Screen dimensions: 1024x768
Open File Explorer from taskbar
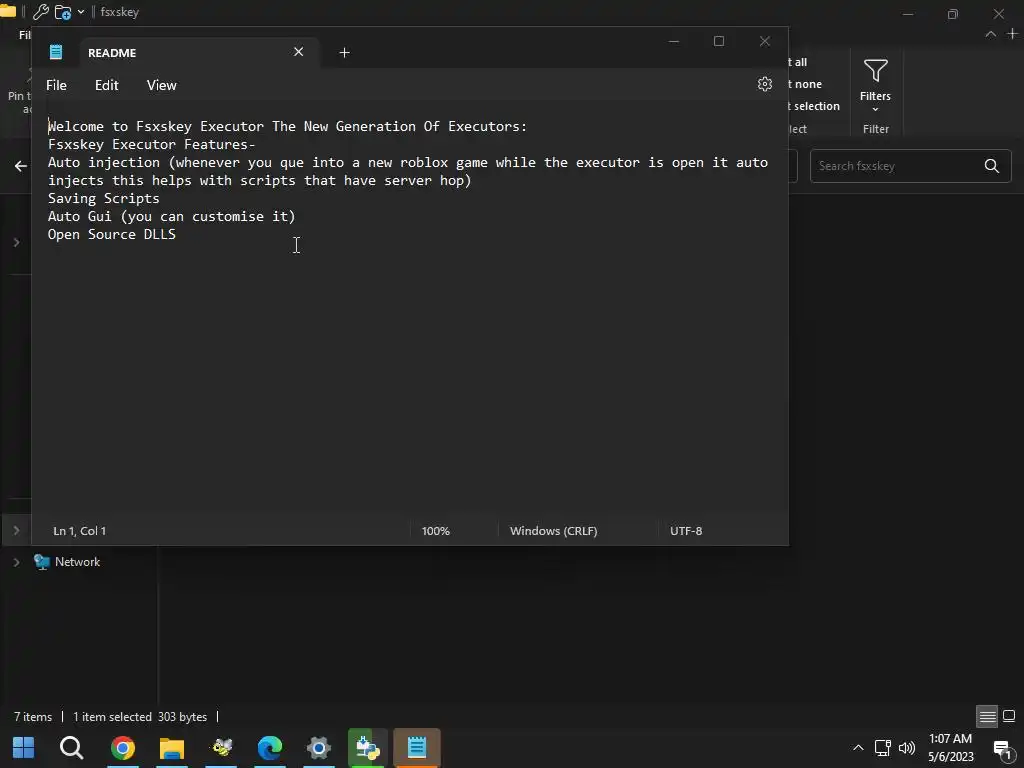click(172, 748)
